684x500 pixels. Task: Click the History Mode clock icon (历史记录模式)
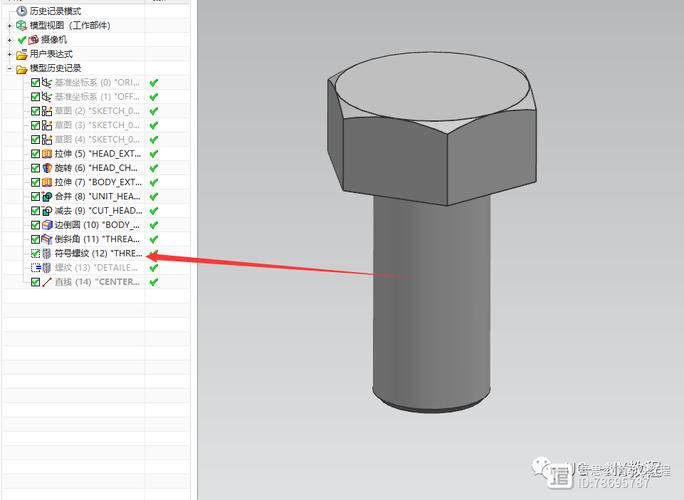[x=21, y=11]
